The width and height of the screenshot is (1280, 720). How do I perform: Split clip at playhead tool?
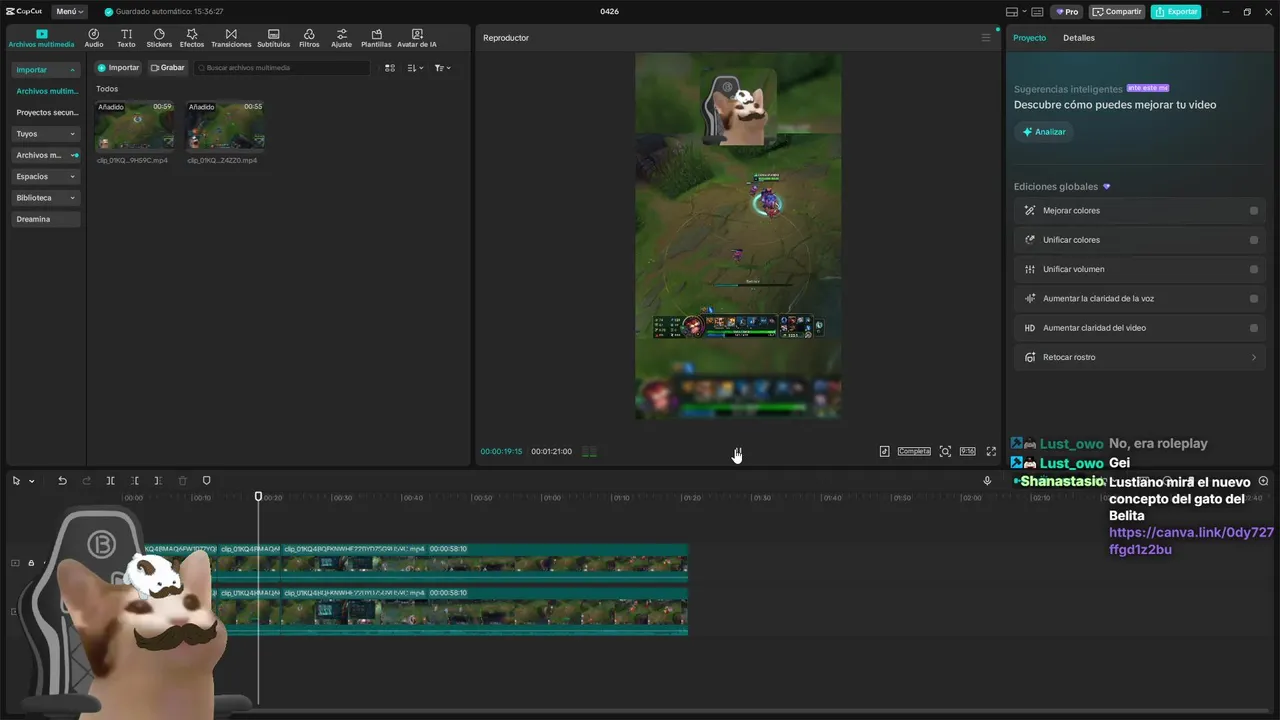(110, 481)
